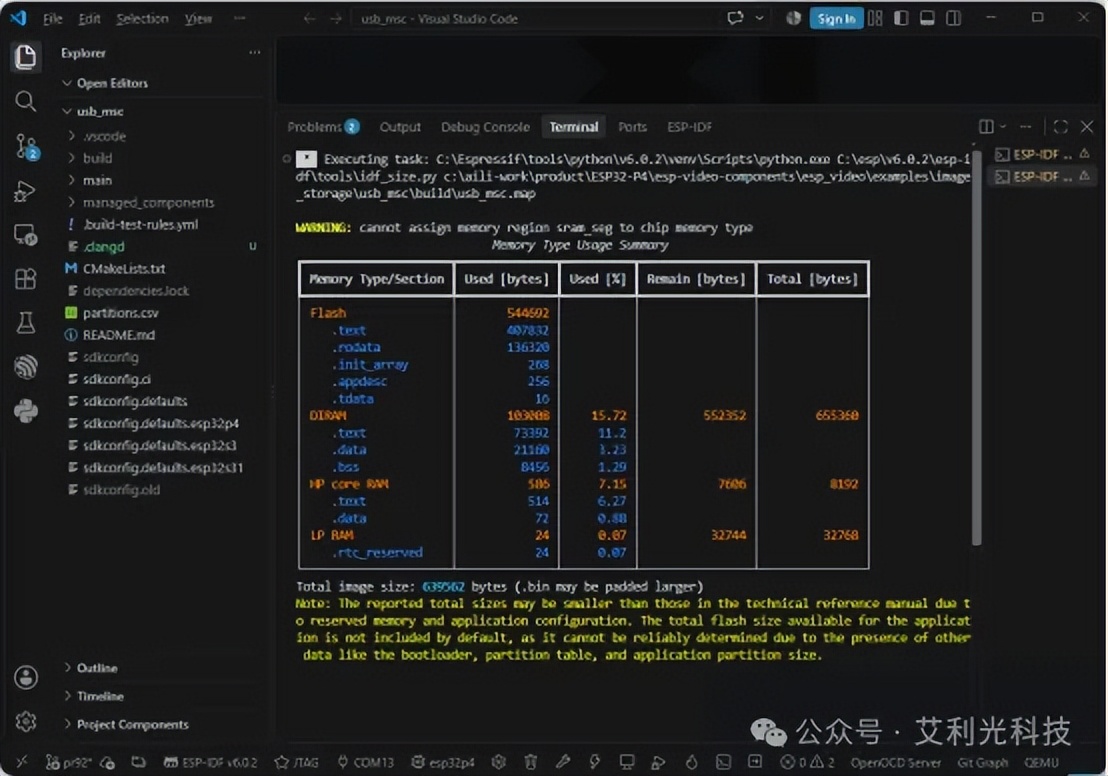Click the Sign In button
Viewport: 1108px width, 776px height.
(836, 19)
